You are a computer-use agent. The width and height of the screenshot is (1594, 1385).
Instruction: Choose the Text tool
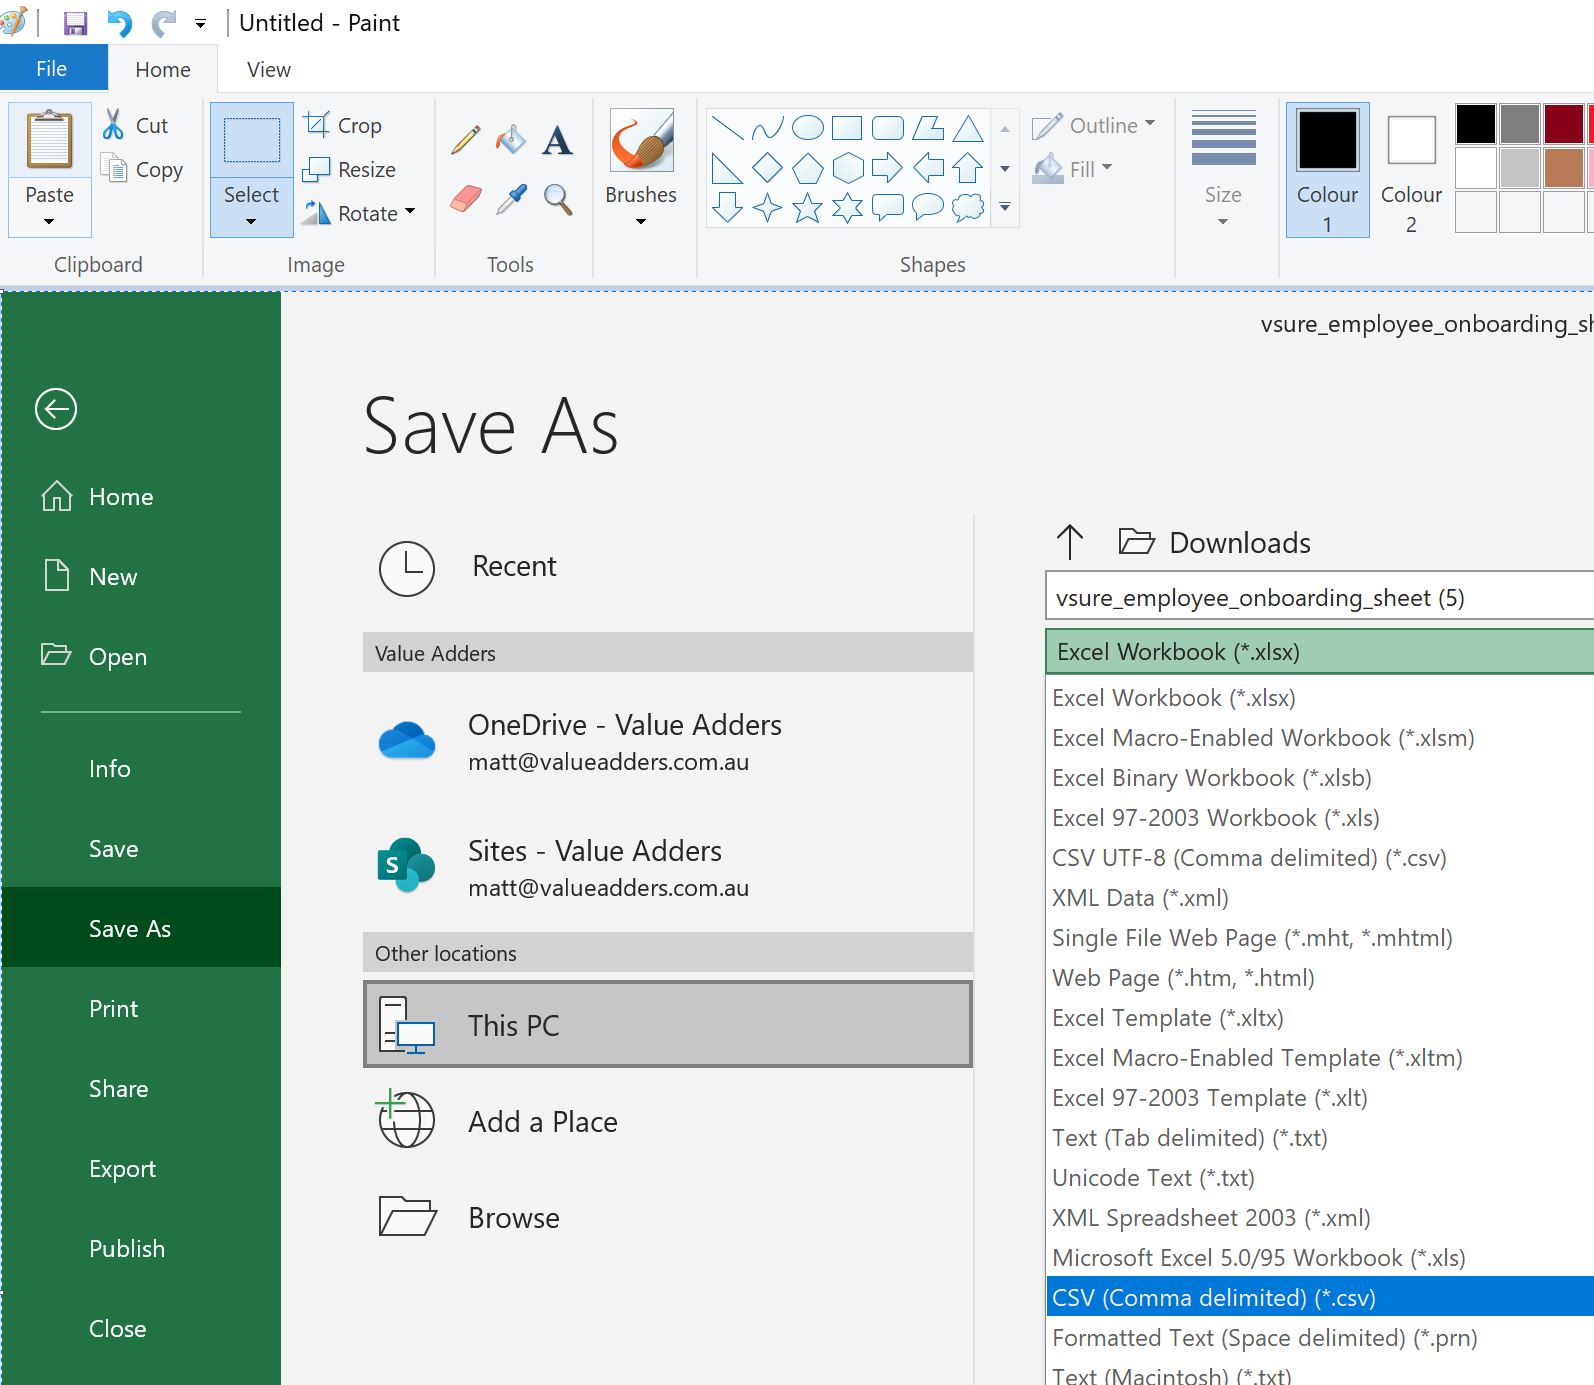pyautogui.click(x=557, y=140)
